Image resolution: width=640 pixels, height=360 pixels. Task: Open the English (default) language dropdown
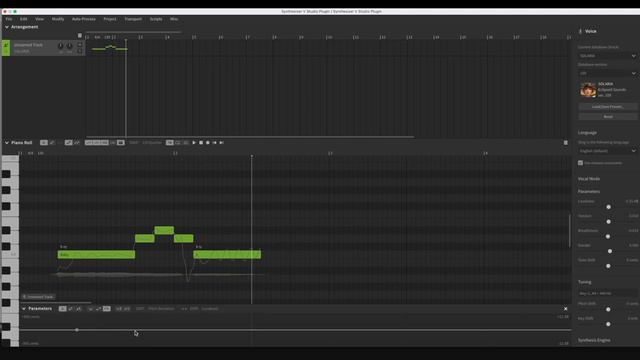607,151
